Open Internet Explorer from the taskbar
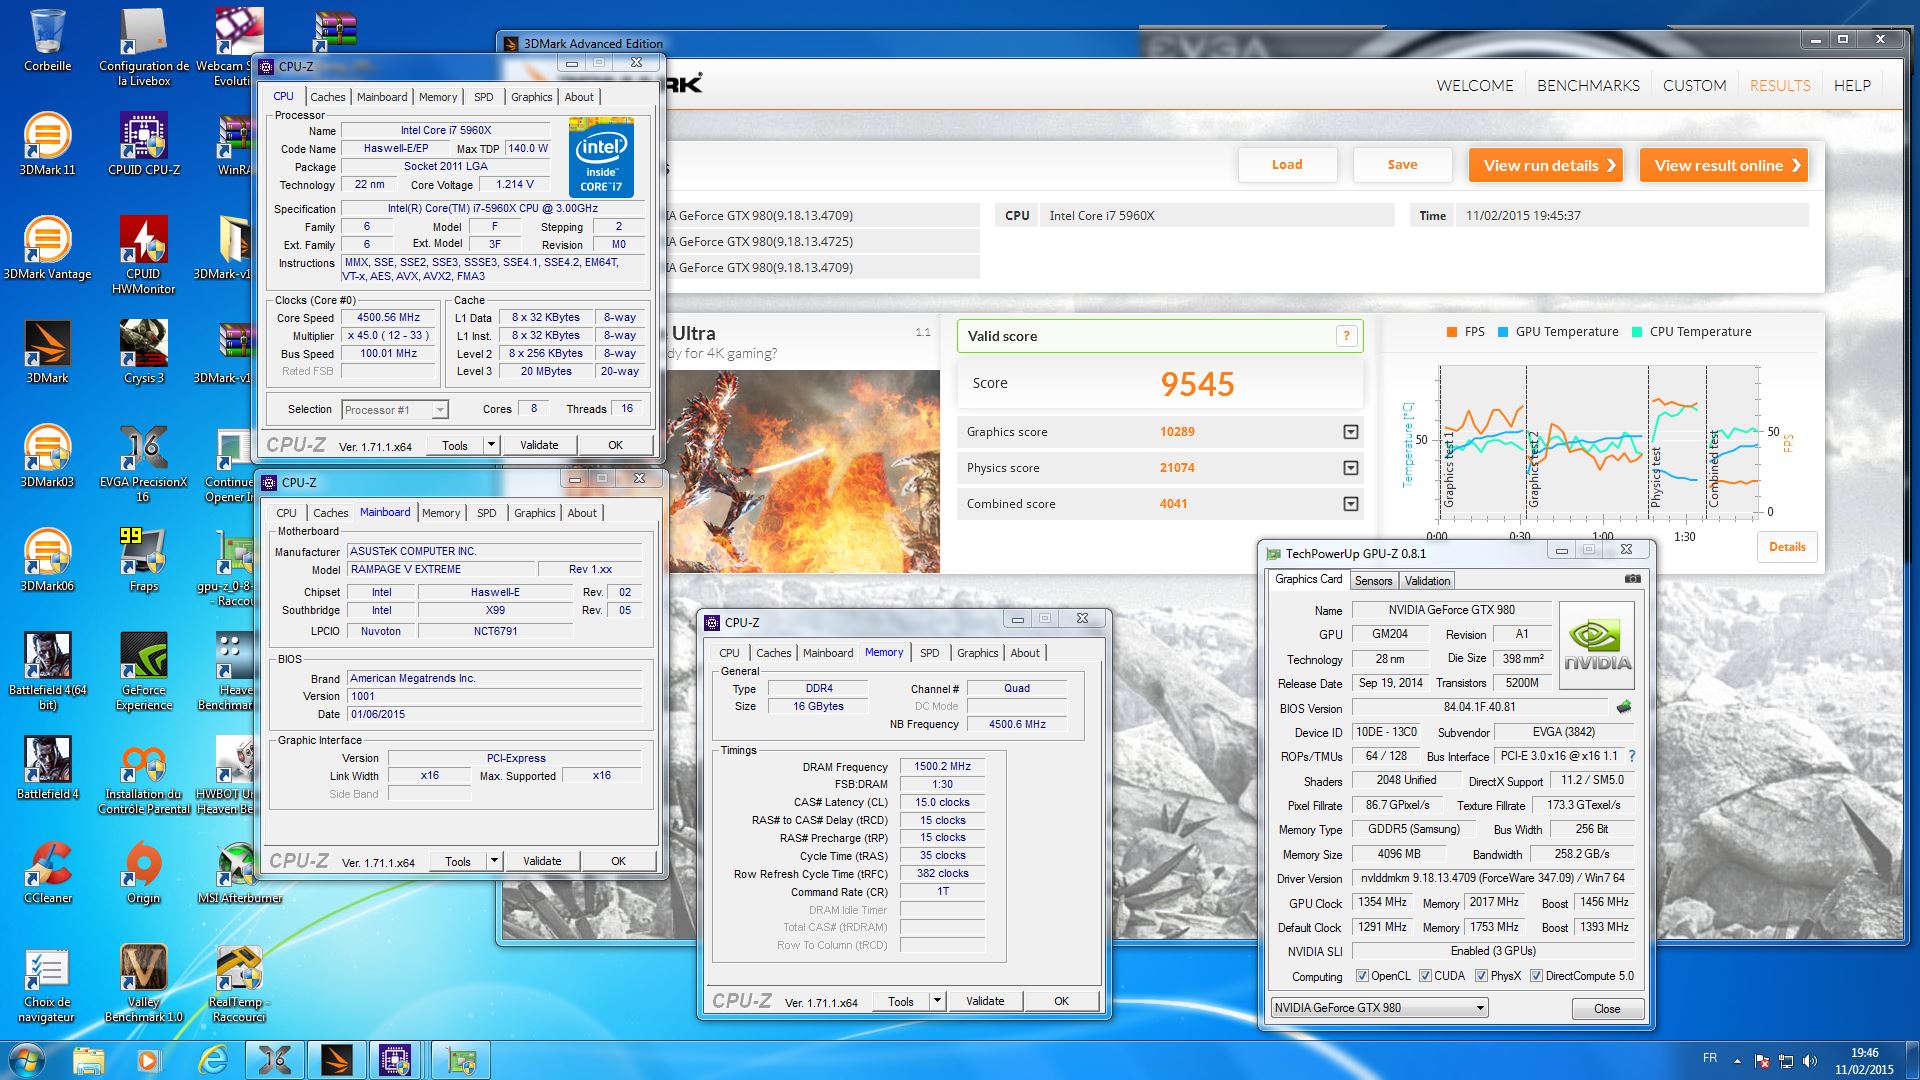1920x1080 pixels. point(212,1060)
